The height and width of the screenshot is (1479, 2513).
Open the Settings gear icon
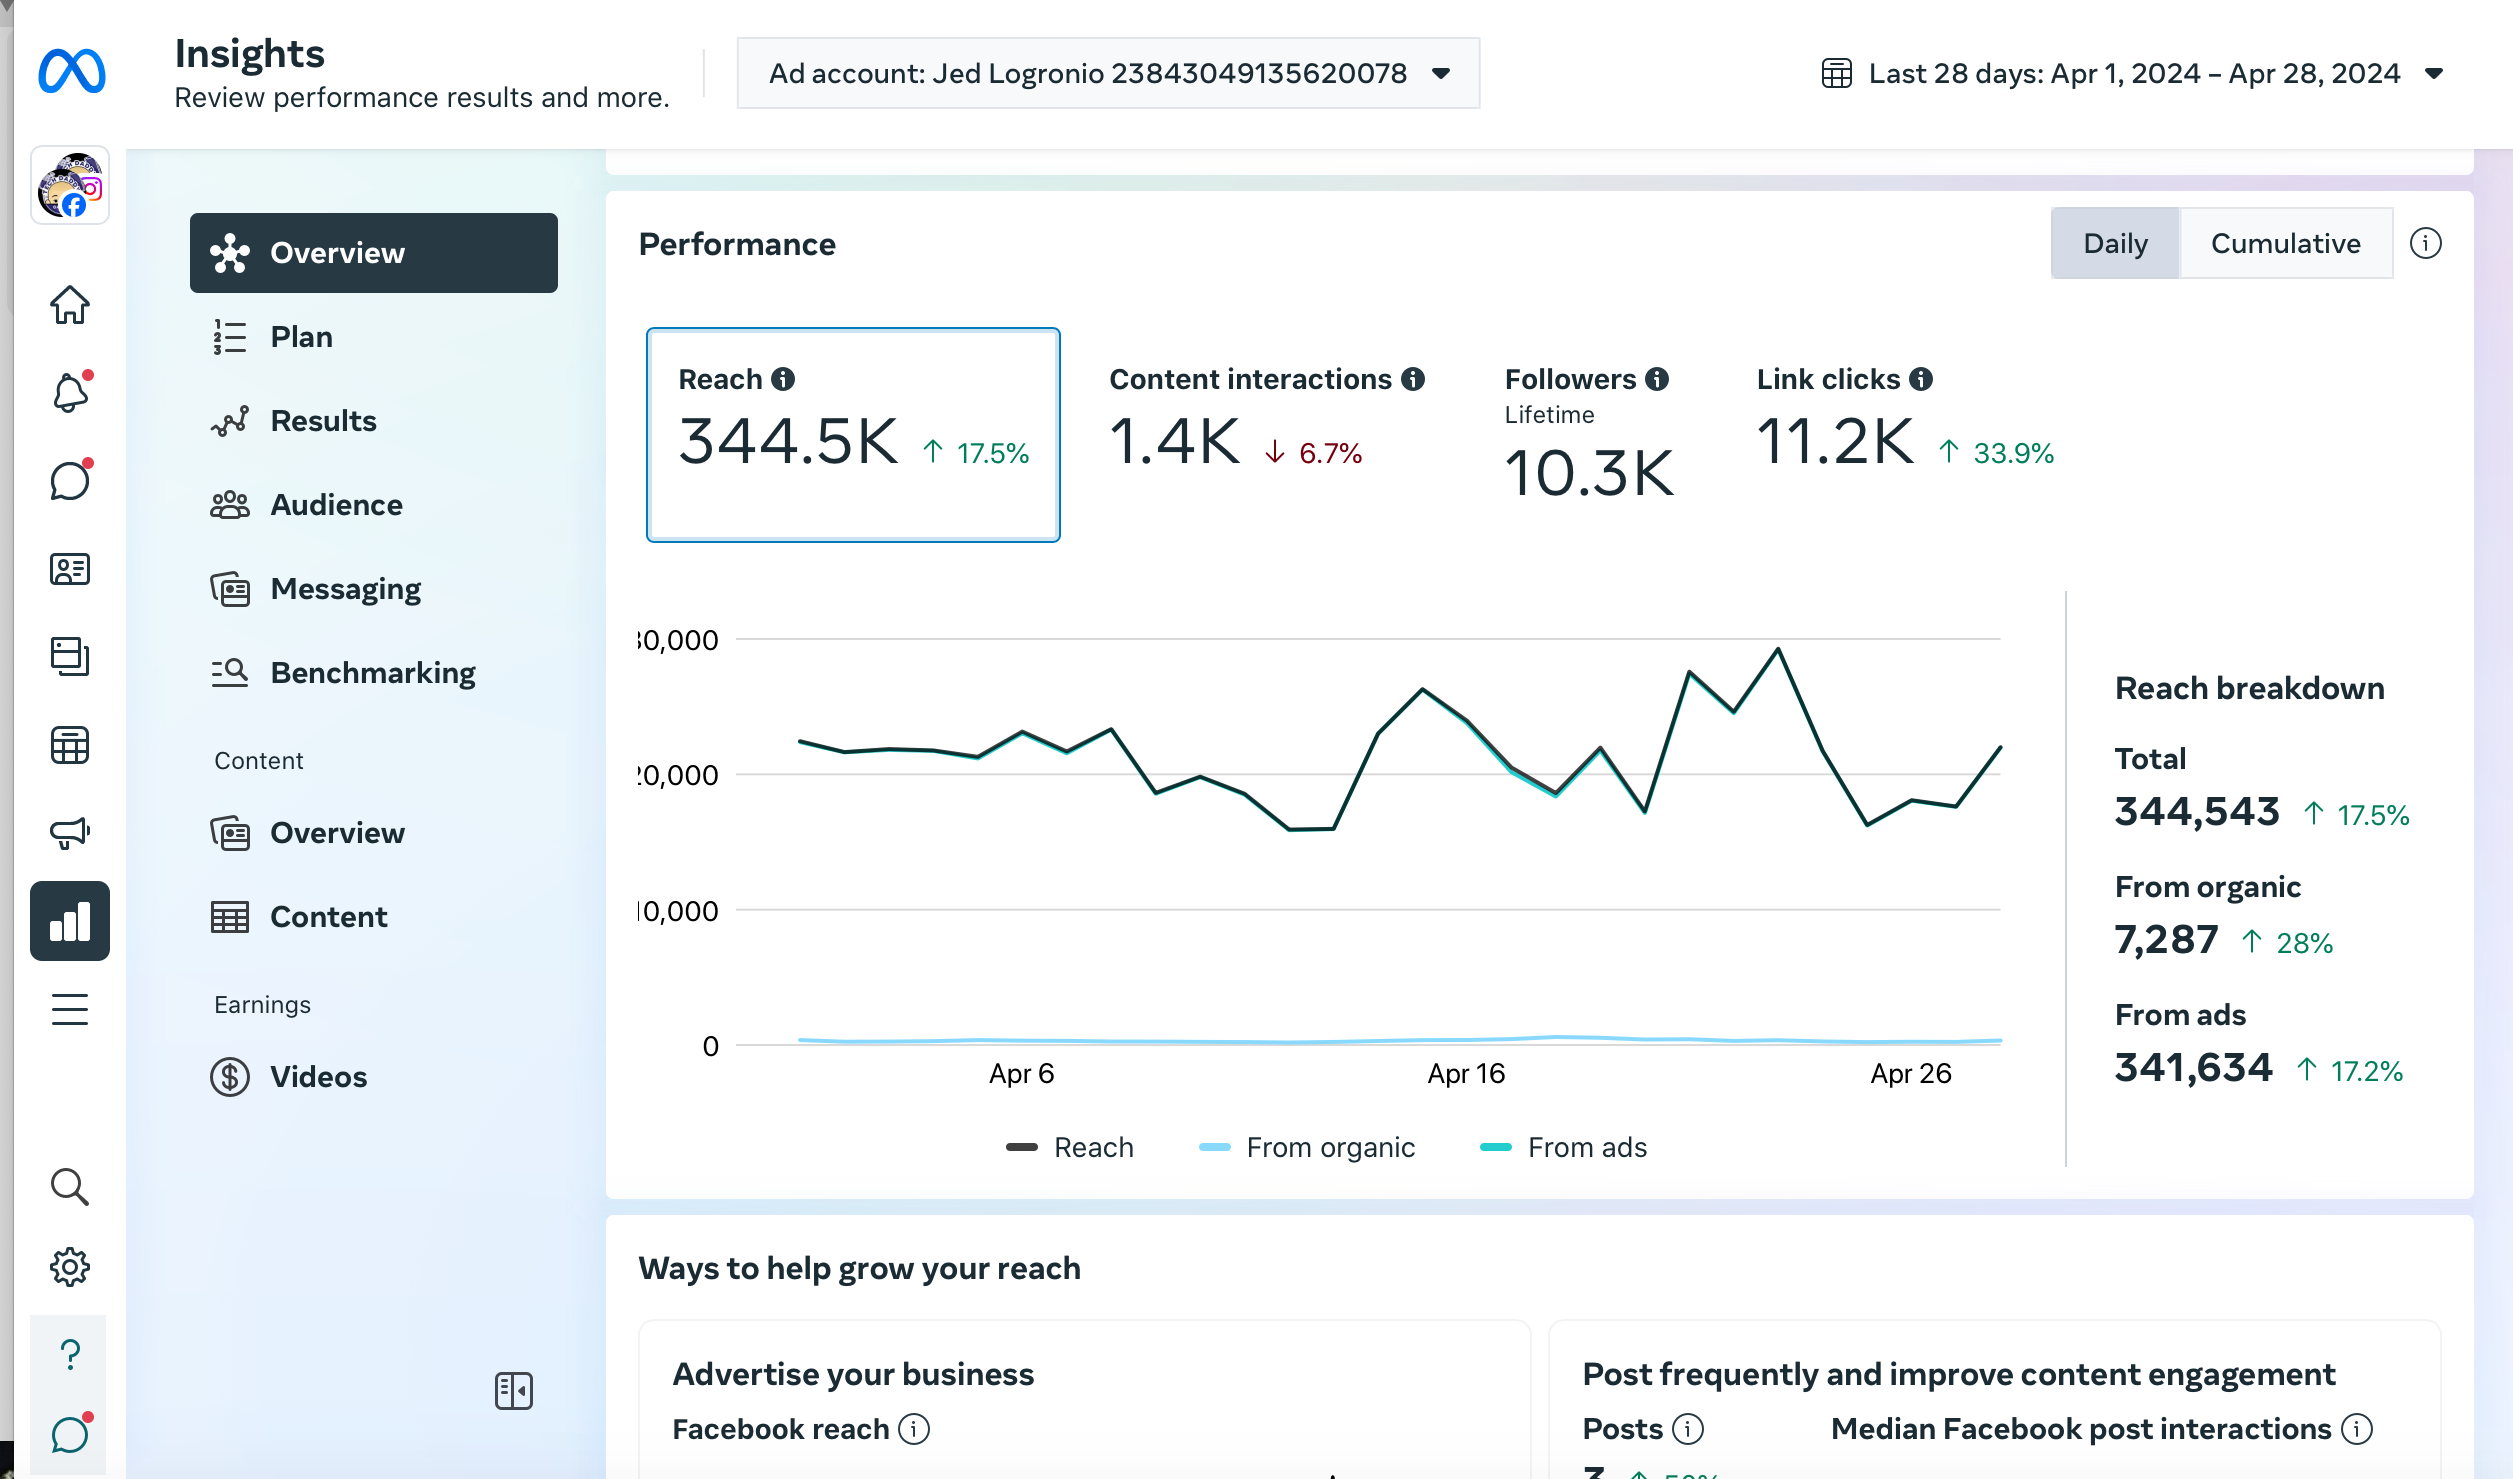tap(70, 1267)
